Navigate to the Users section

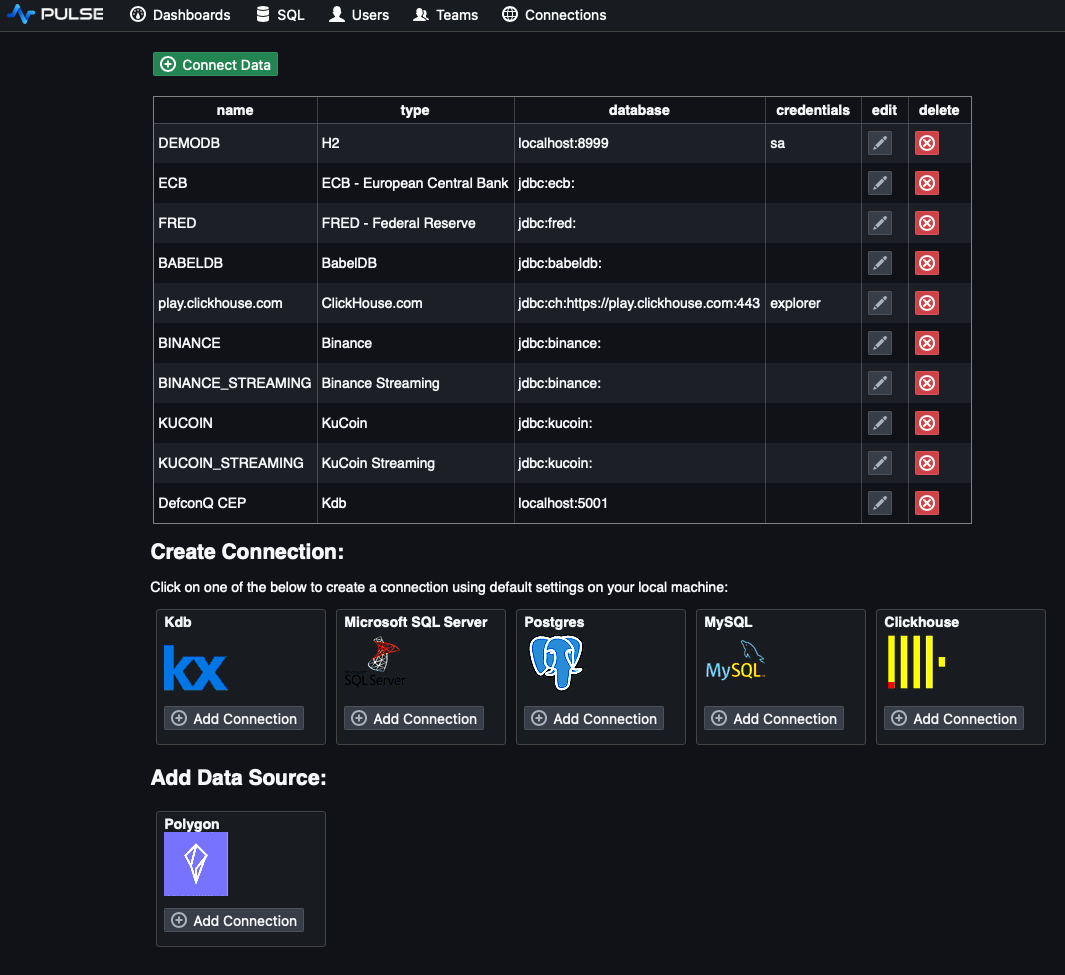pyautogui.click(x=358, y=15)
